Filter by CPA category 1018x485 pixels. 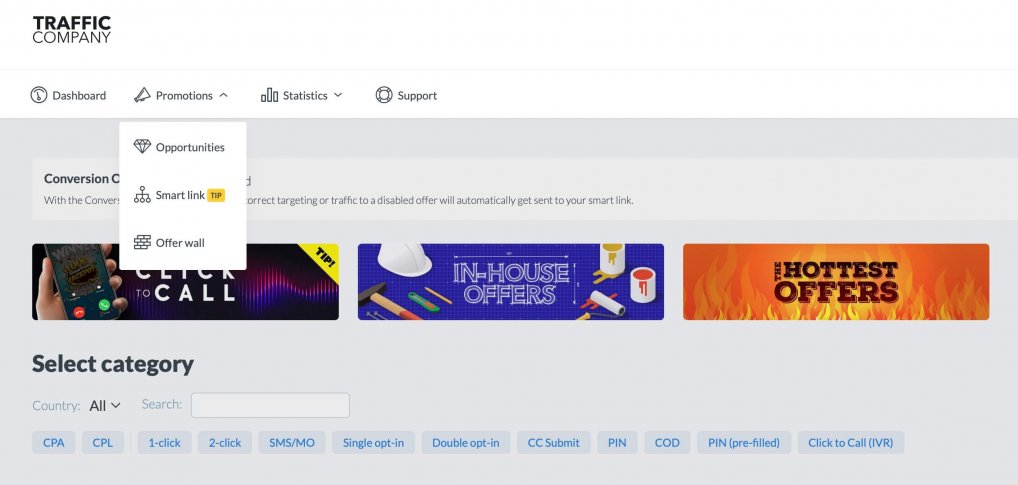[54, 443]
